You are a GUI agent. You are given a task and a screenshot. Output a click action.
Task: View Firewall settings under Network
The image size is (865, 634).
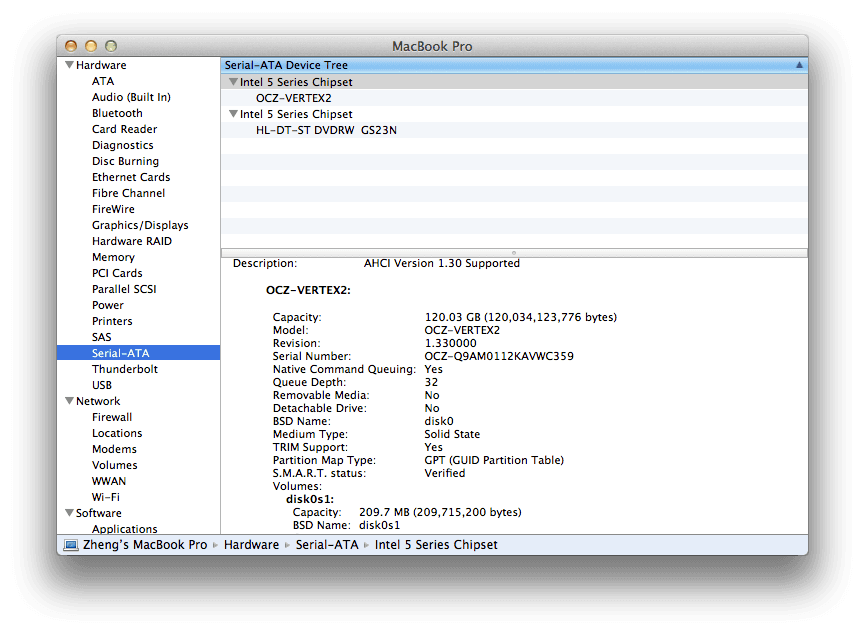point(111,417)
